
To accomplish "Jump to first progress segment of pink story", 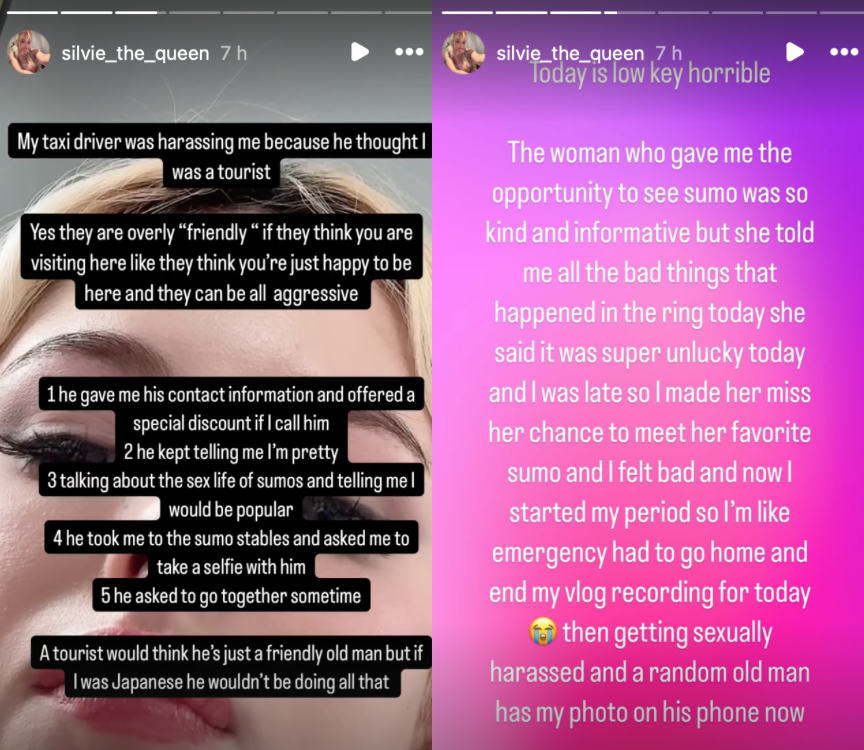I will [x=467, y=12].
